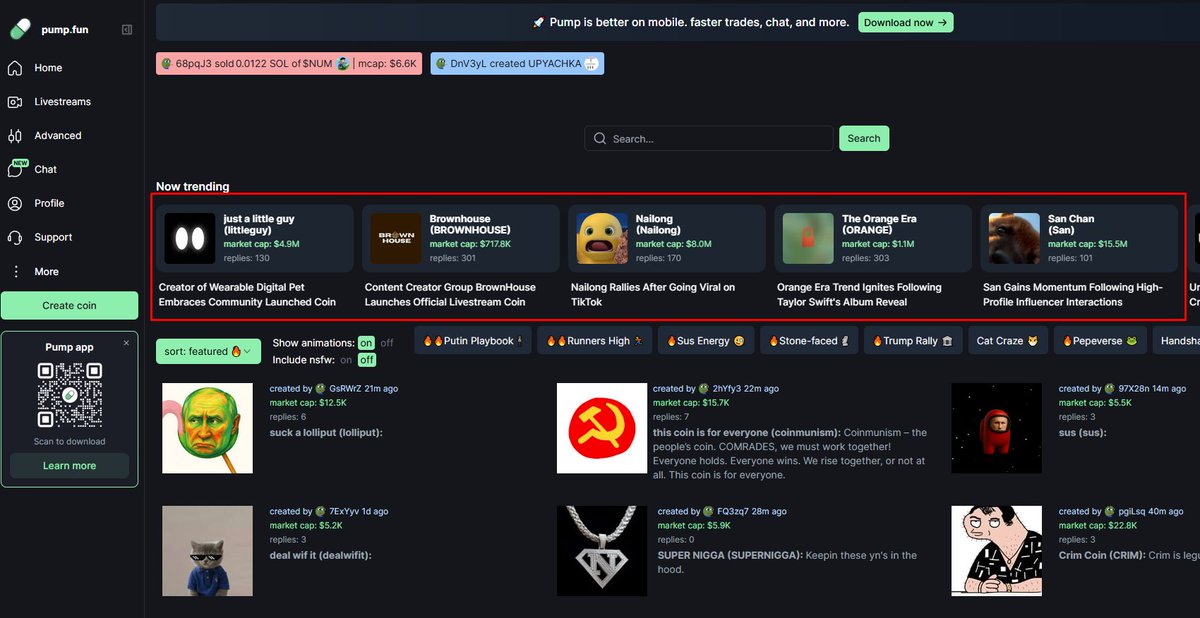Turn Show animations on
This screenshot has height=618, width=1200.
367,343
